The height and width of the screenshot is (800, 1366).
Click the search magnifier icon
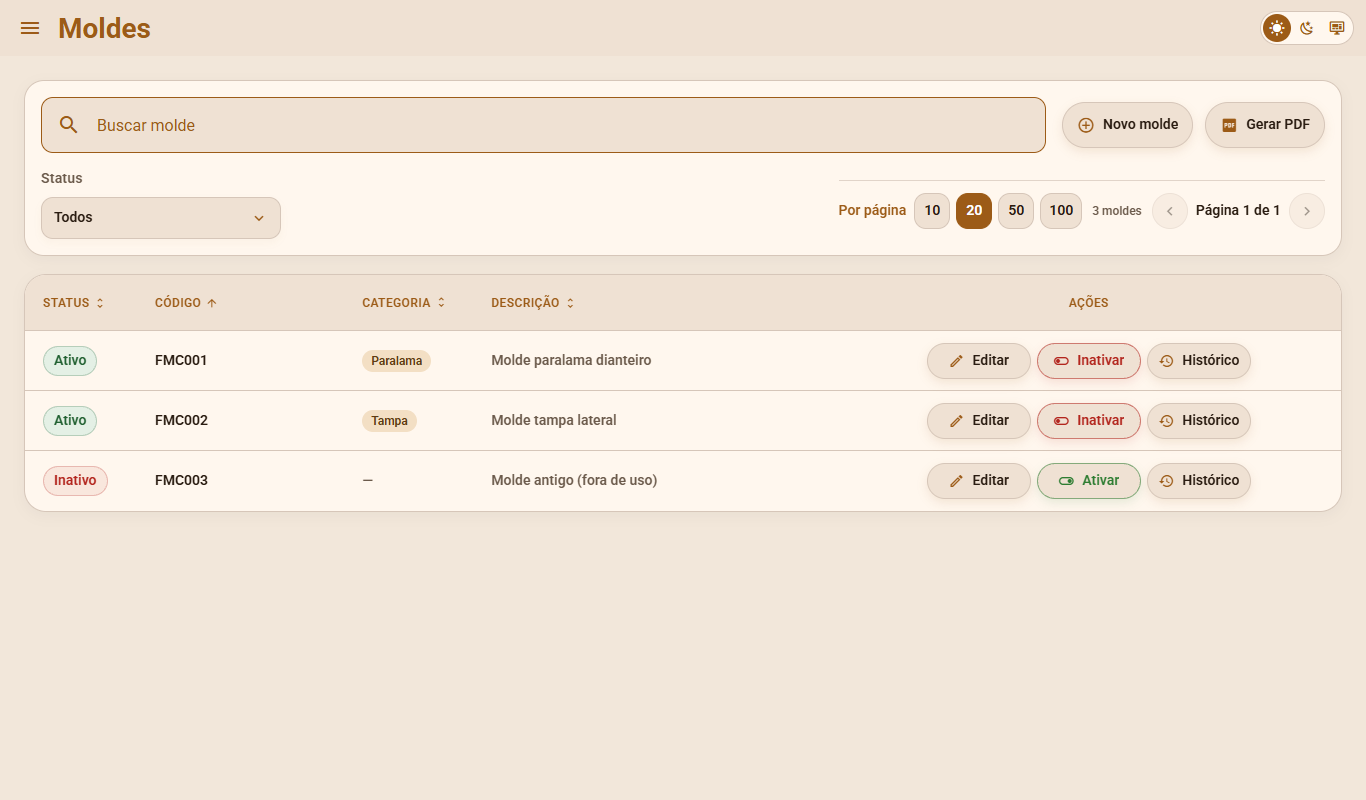point(69,125)
